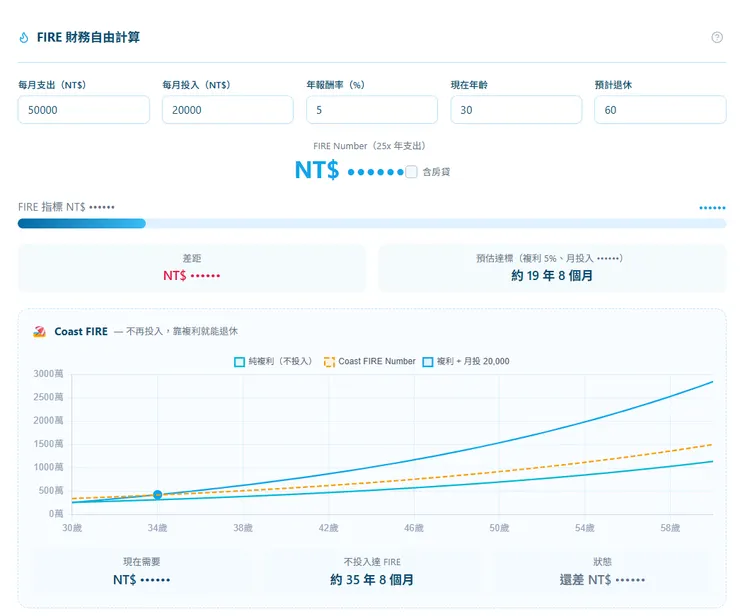Click the FIRE progress bar
The image size is (740, 616).
point(372,223)
